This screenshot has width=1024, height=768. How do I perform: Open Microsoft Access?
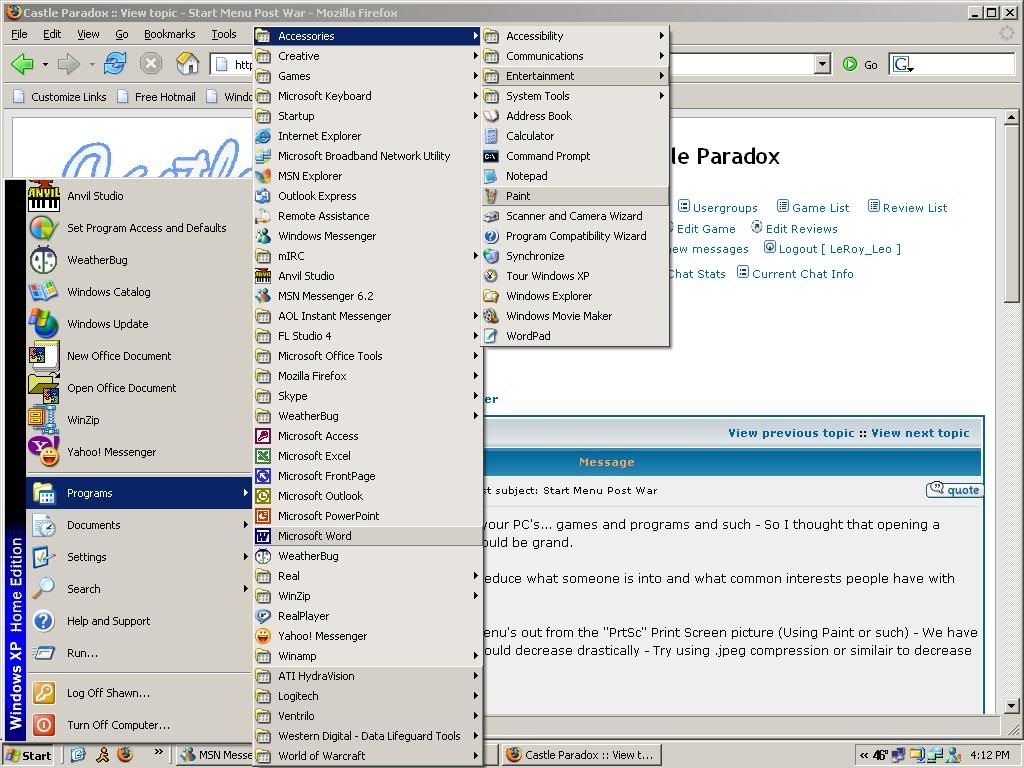coord(368,436)
